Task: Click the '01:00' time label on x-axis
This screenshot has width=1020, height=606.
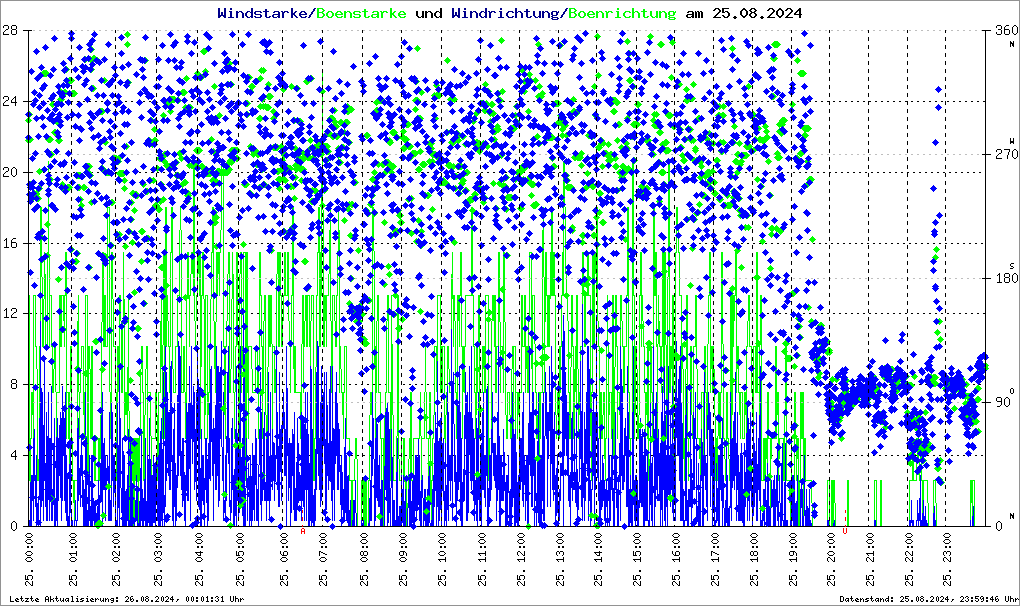Action: click(x=74, y=548)
